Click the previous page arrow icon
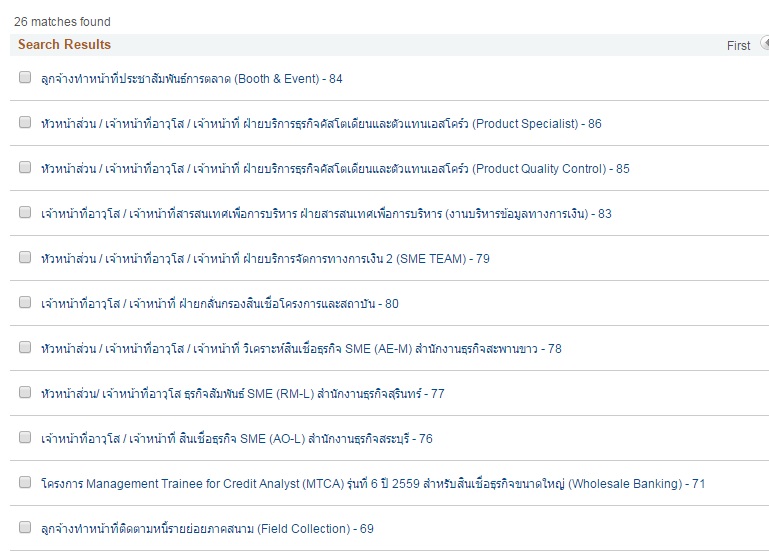769x551 pixels. [765, 43]
